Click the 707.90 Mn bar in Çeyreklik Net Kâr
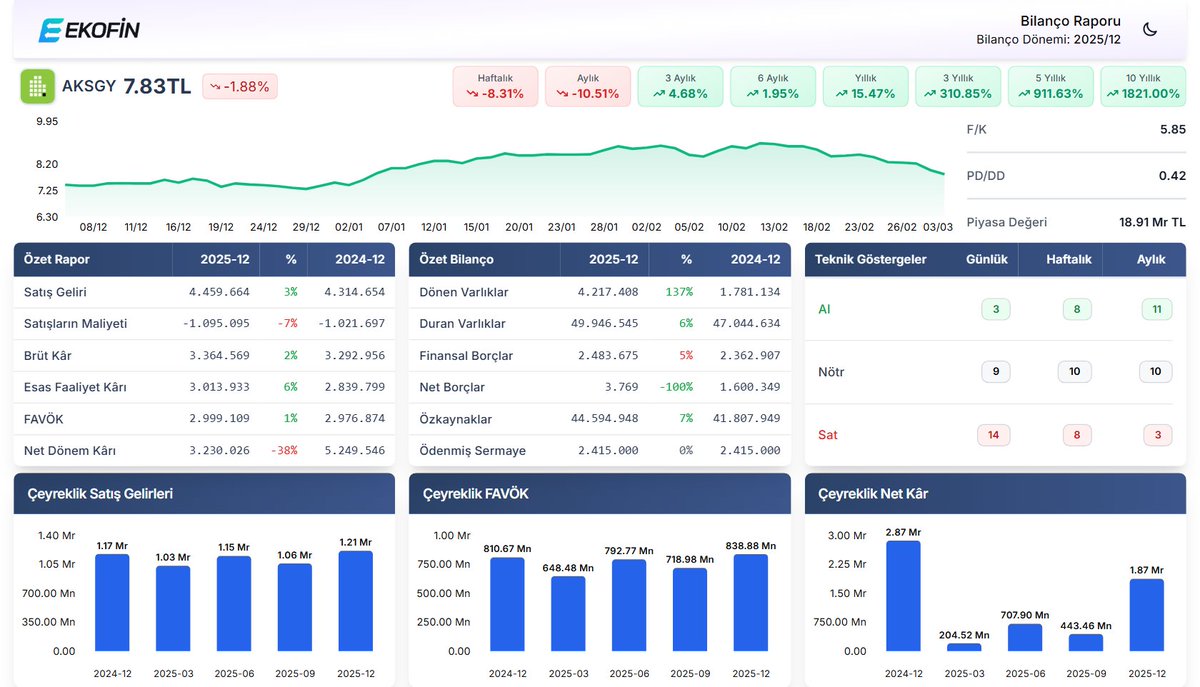This screenshot has width=1200, height=687. click(1025, 638)
